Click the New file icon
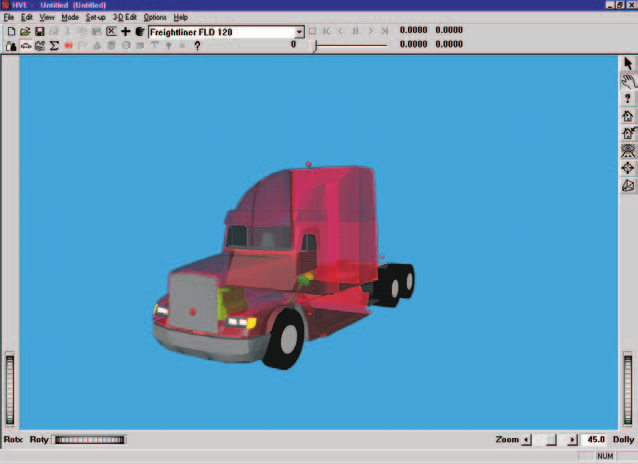This screenshot has height=464, width=638. coord(11,32)
